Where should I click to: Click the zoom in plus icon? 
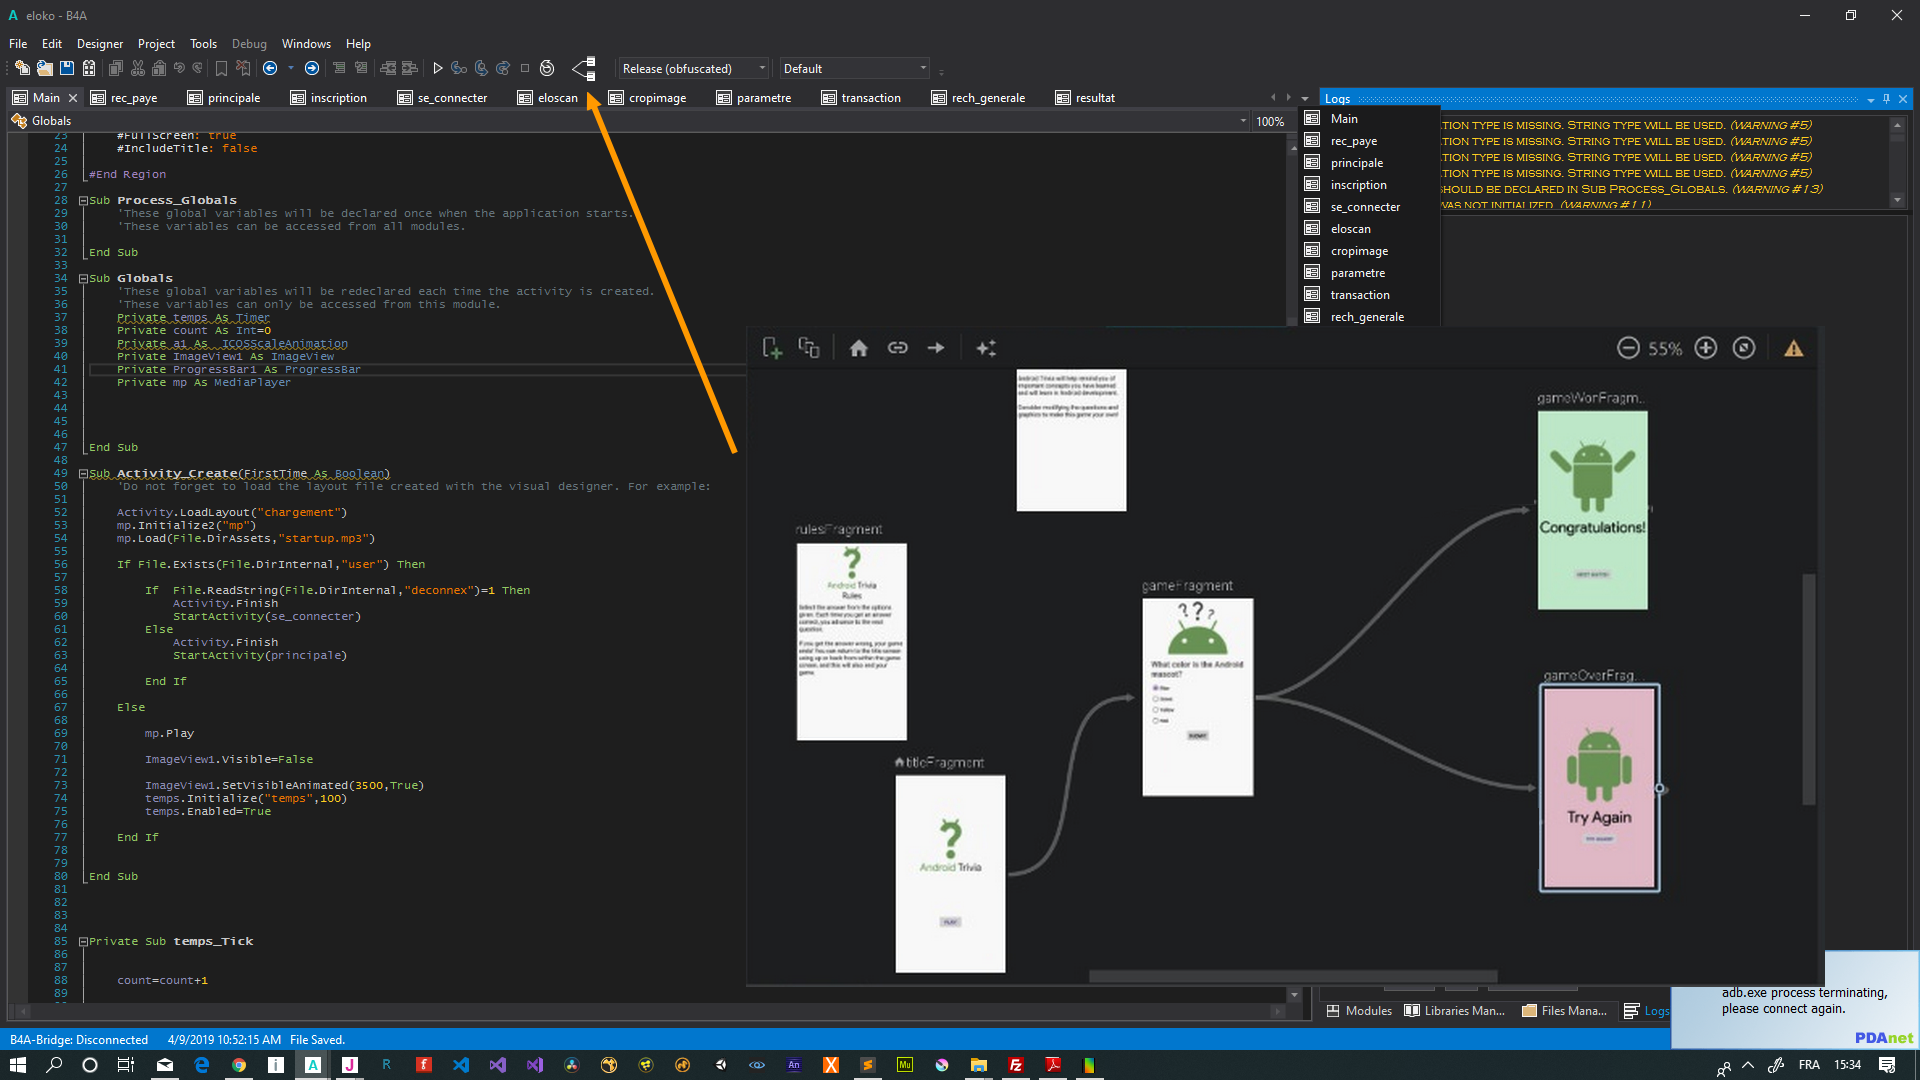[x=1706, y=348]
